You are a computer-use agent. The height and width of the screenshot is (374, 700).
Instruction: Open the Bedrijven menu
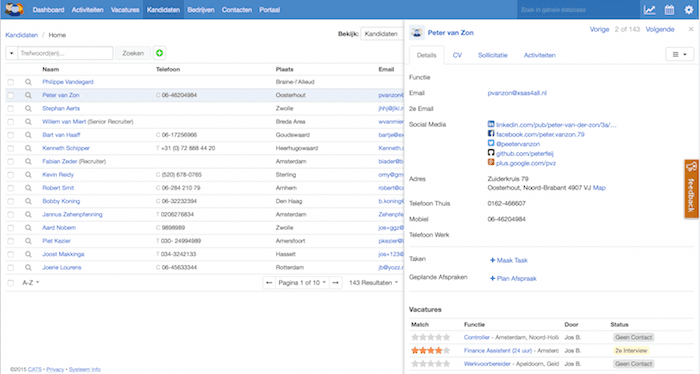click(x=201, y=10)
